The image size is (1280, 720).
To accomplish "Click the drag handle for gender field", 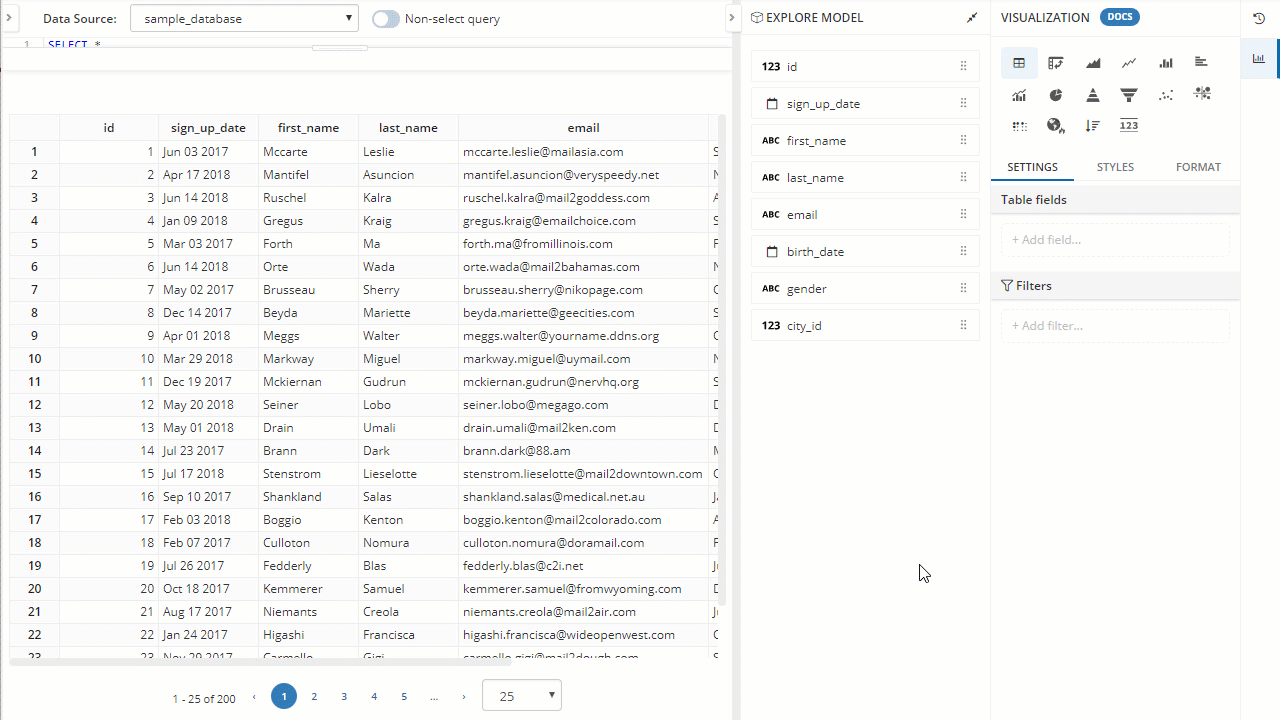I will coord(963,288).
